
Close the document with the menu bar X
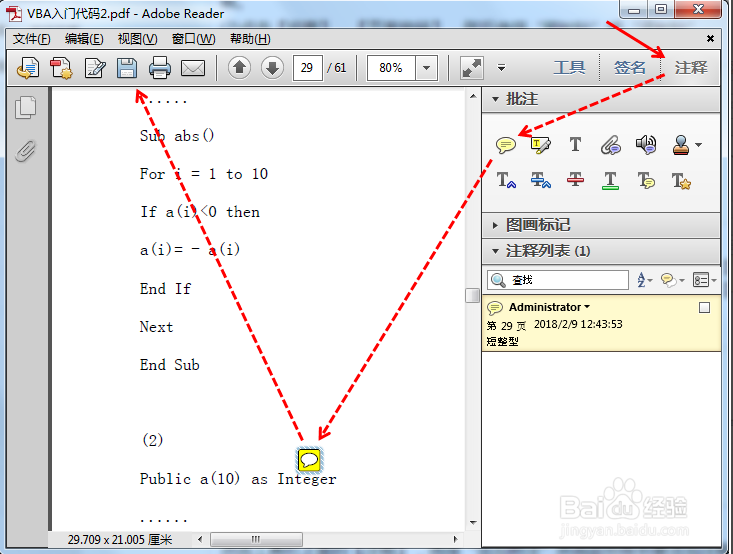710,39
